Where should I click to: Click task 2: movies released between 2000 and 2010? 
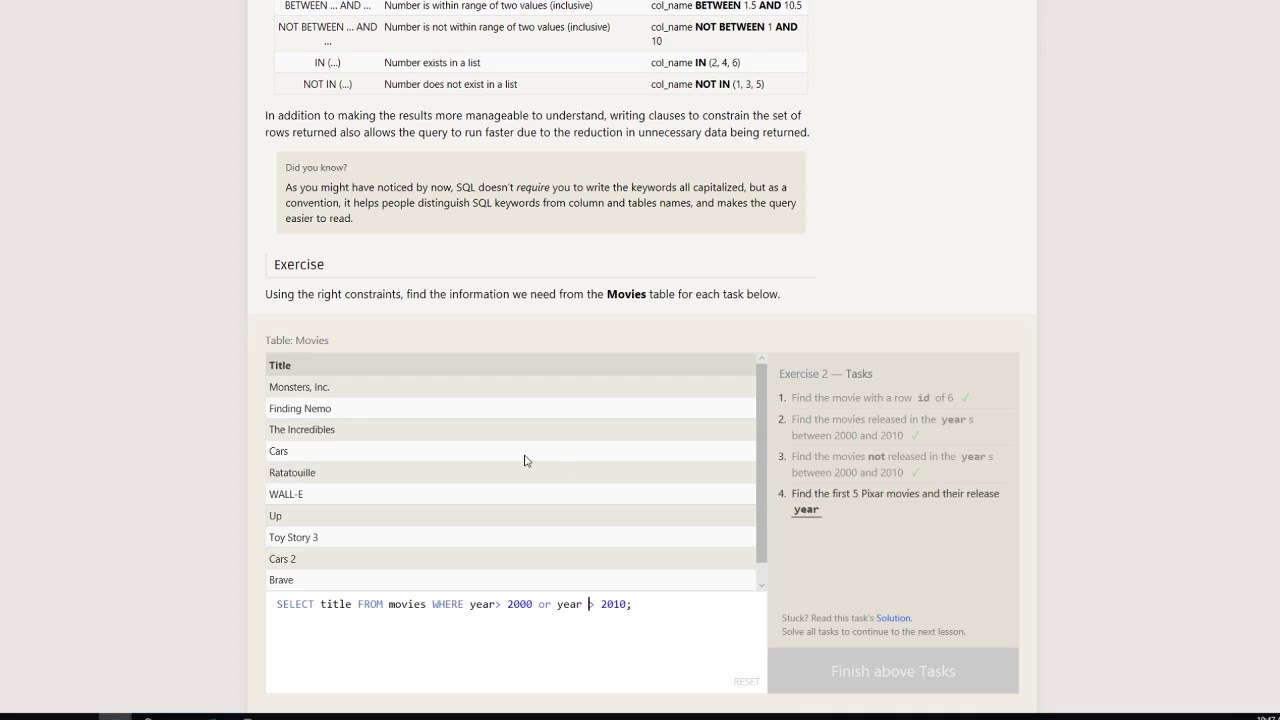click(882, 427)
